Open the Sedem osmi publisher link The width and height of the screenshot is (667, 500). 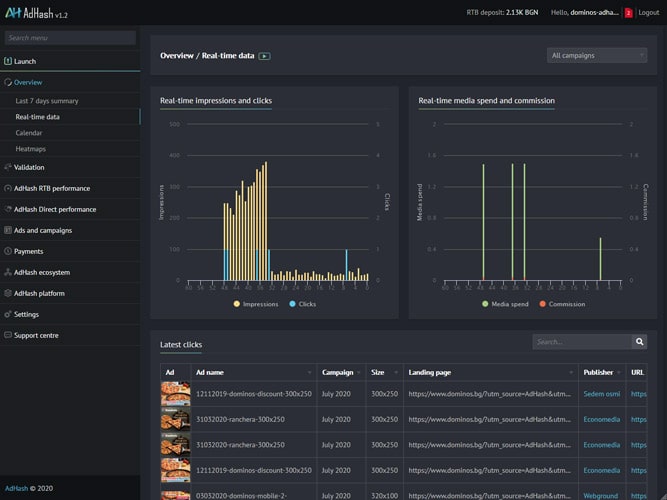point(603,394)
